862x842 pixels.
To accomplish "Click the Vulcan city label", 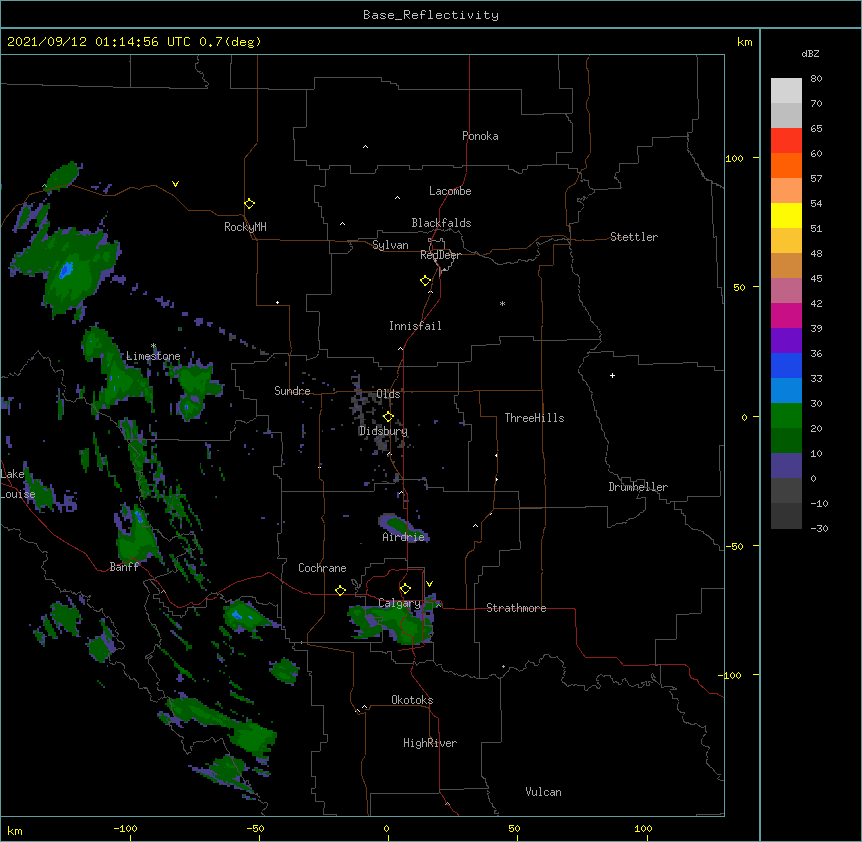I will [x=543, y=792].
